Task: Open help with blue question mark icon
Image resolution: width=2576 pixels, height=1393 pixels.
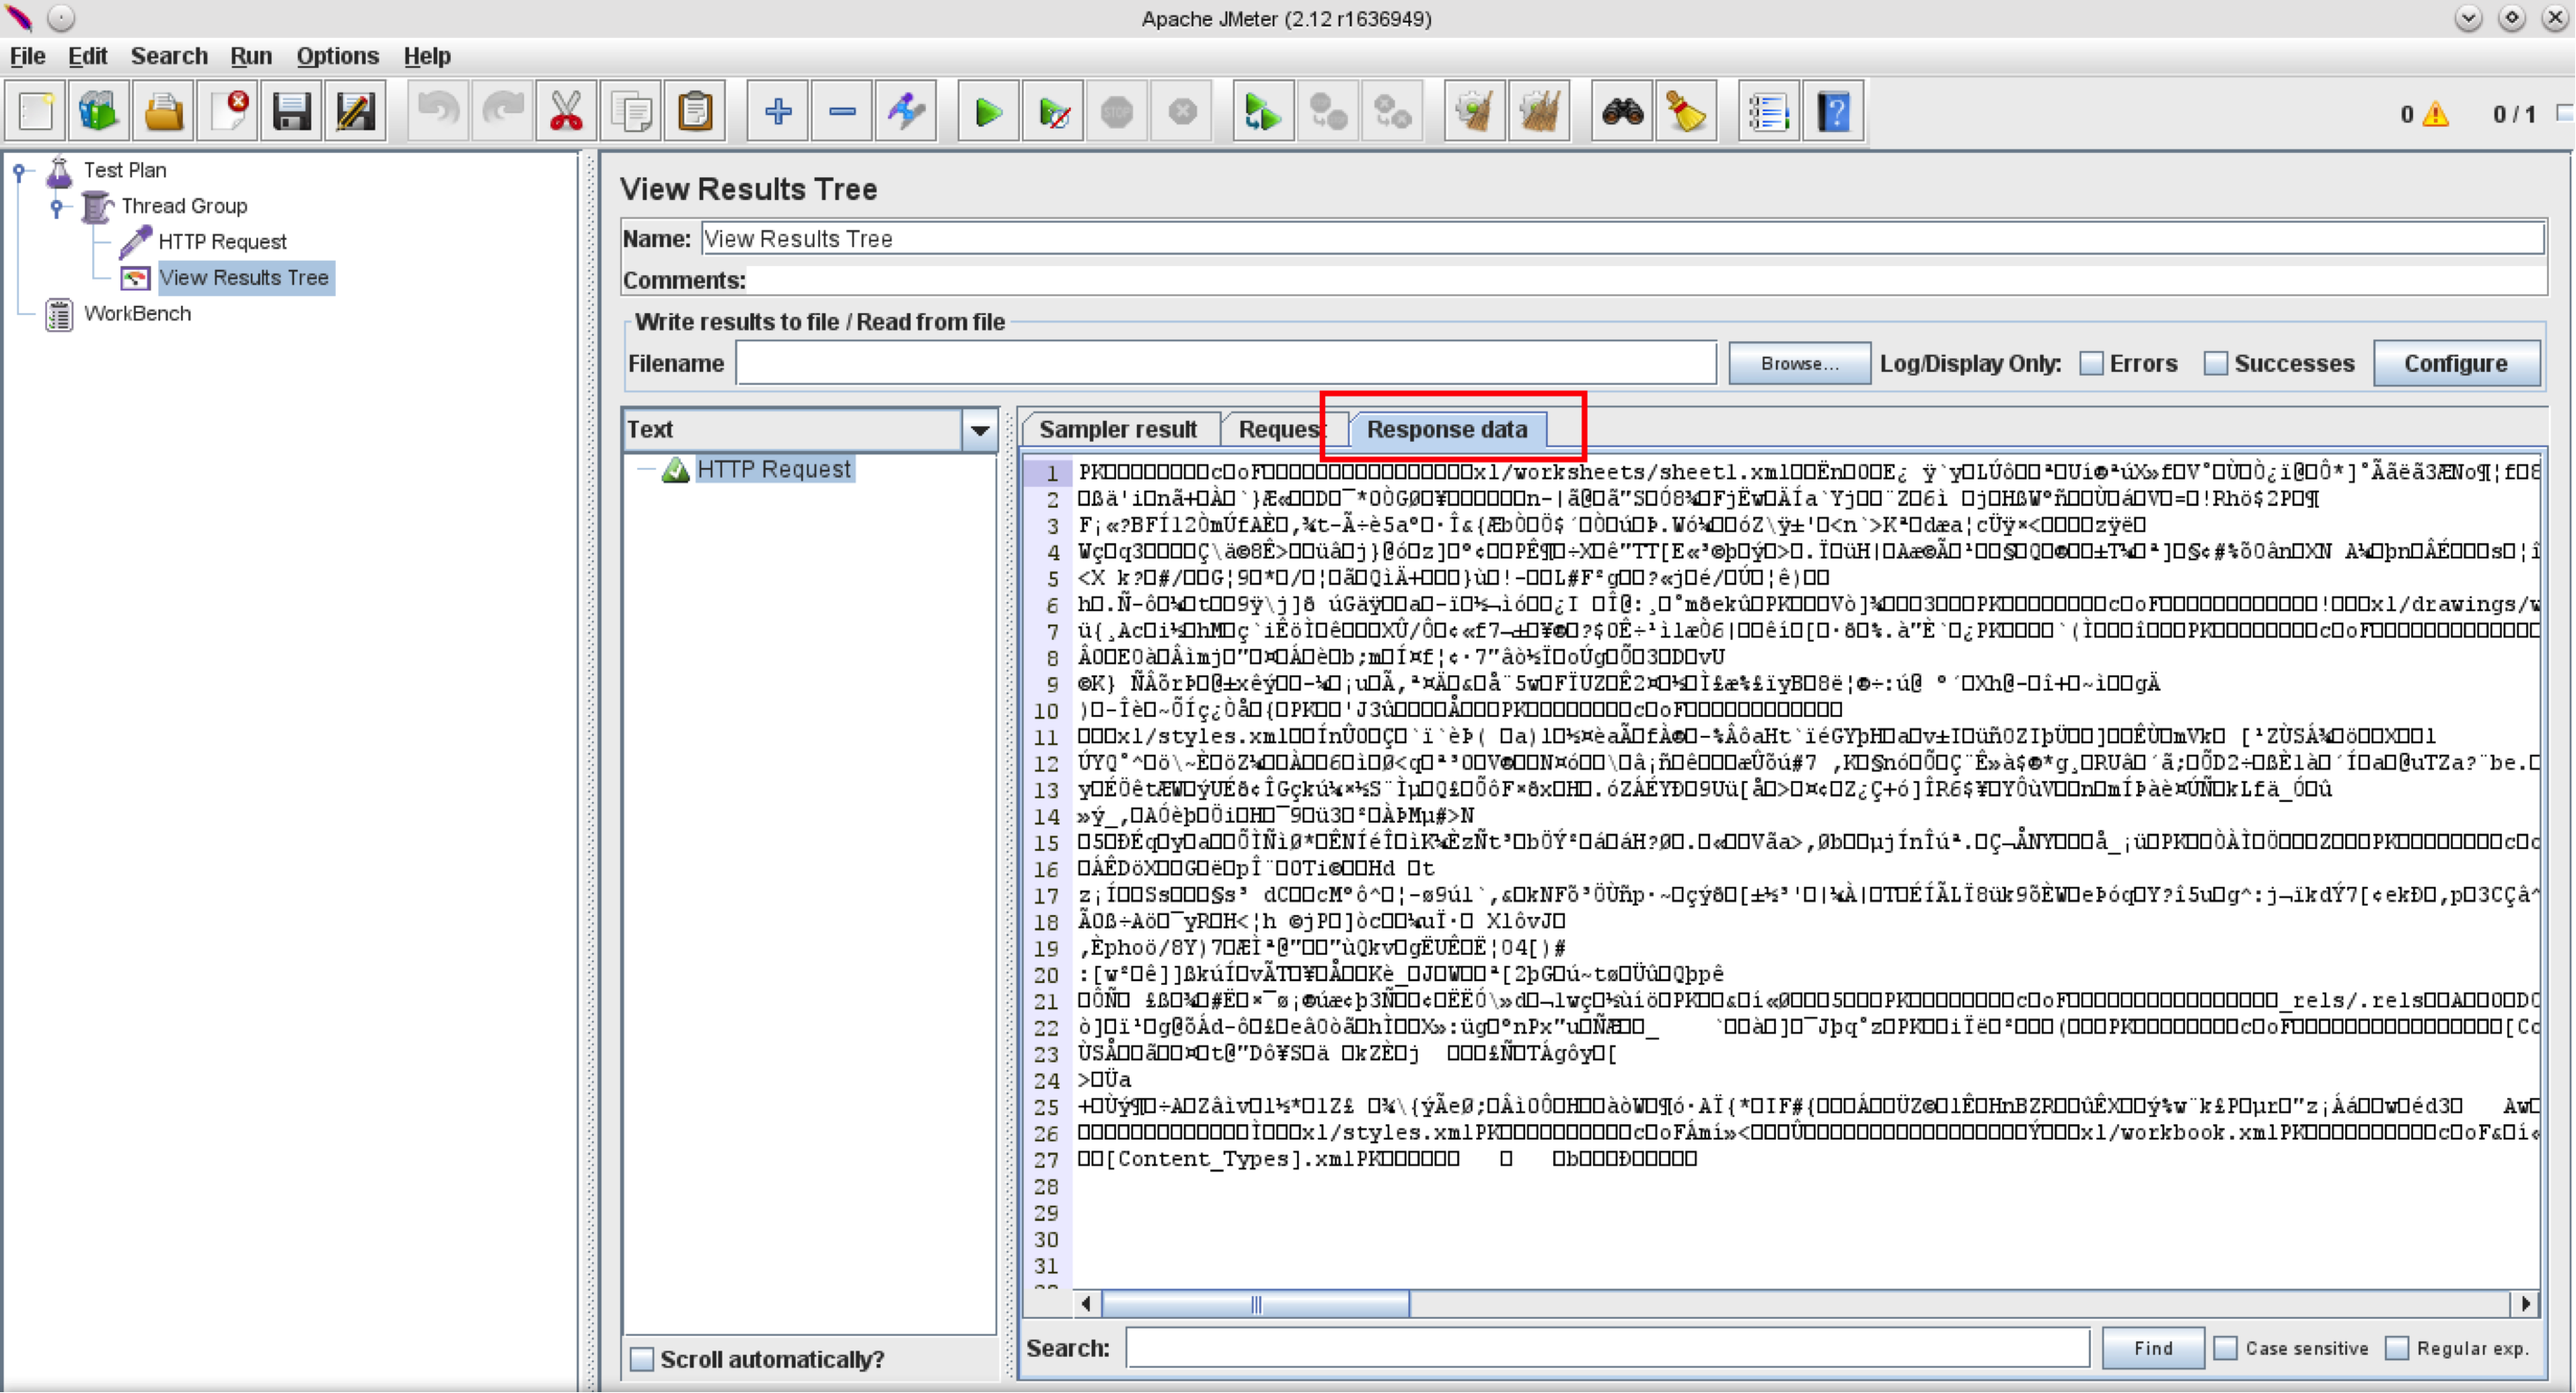Action: point(1834,112)
